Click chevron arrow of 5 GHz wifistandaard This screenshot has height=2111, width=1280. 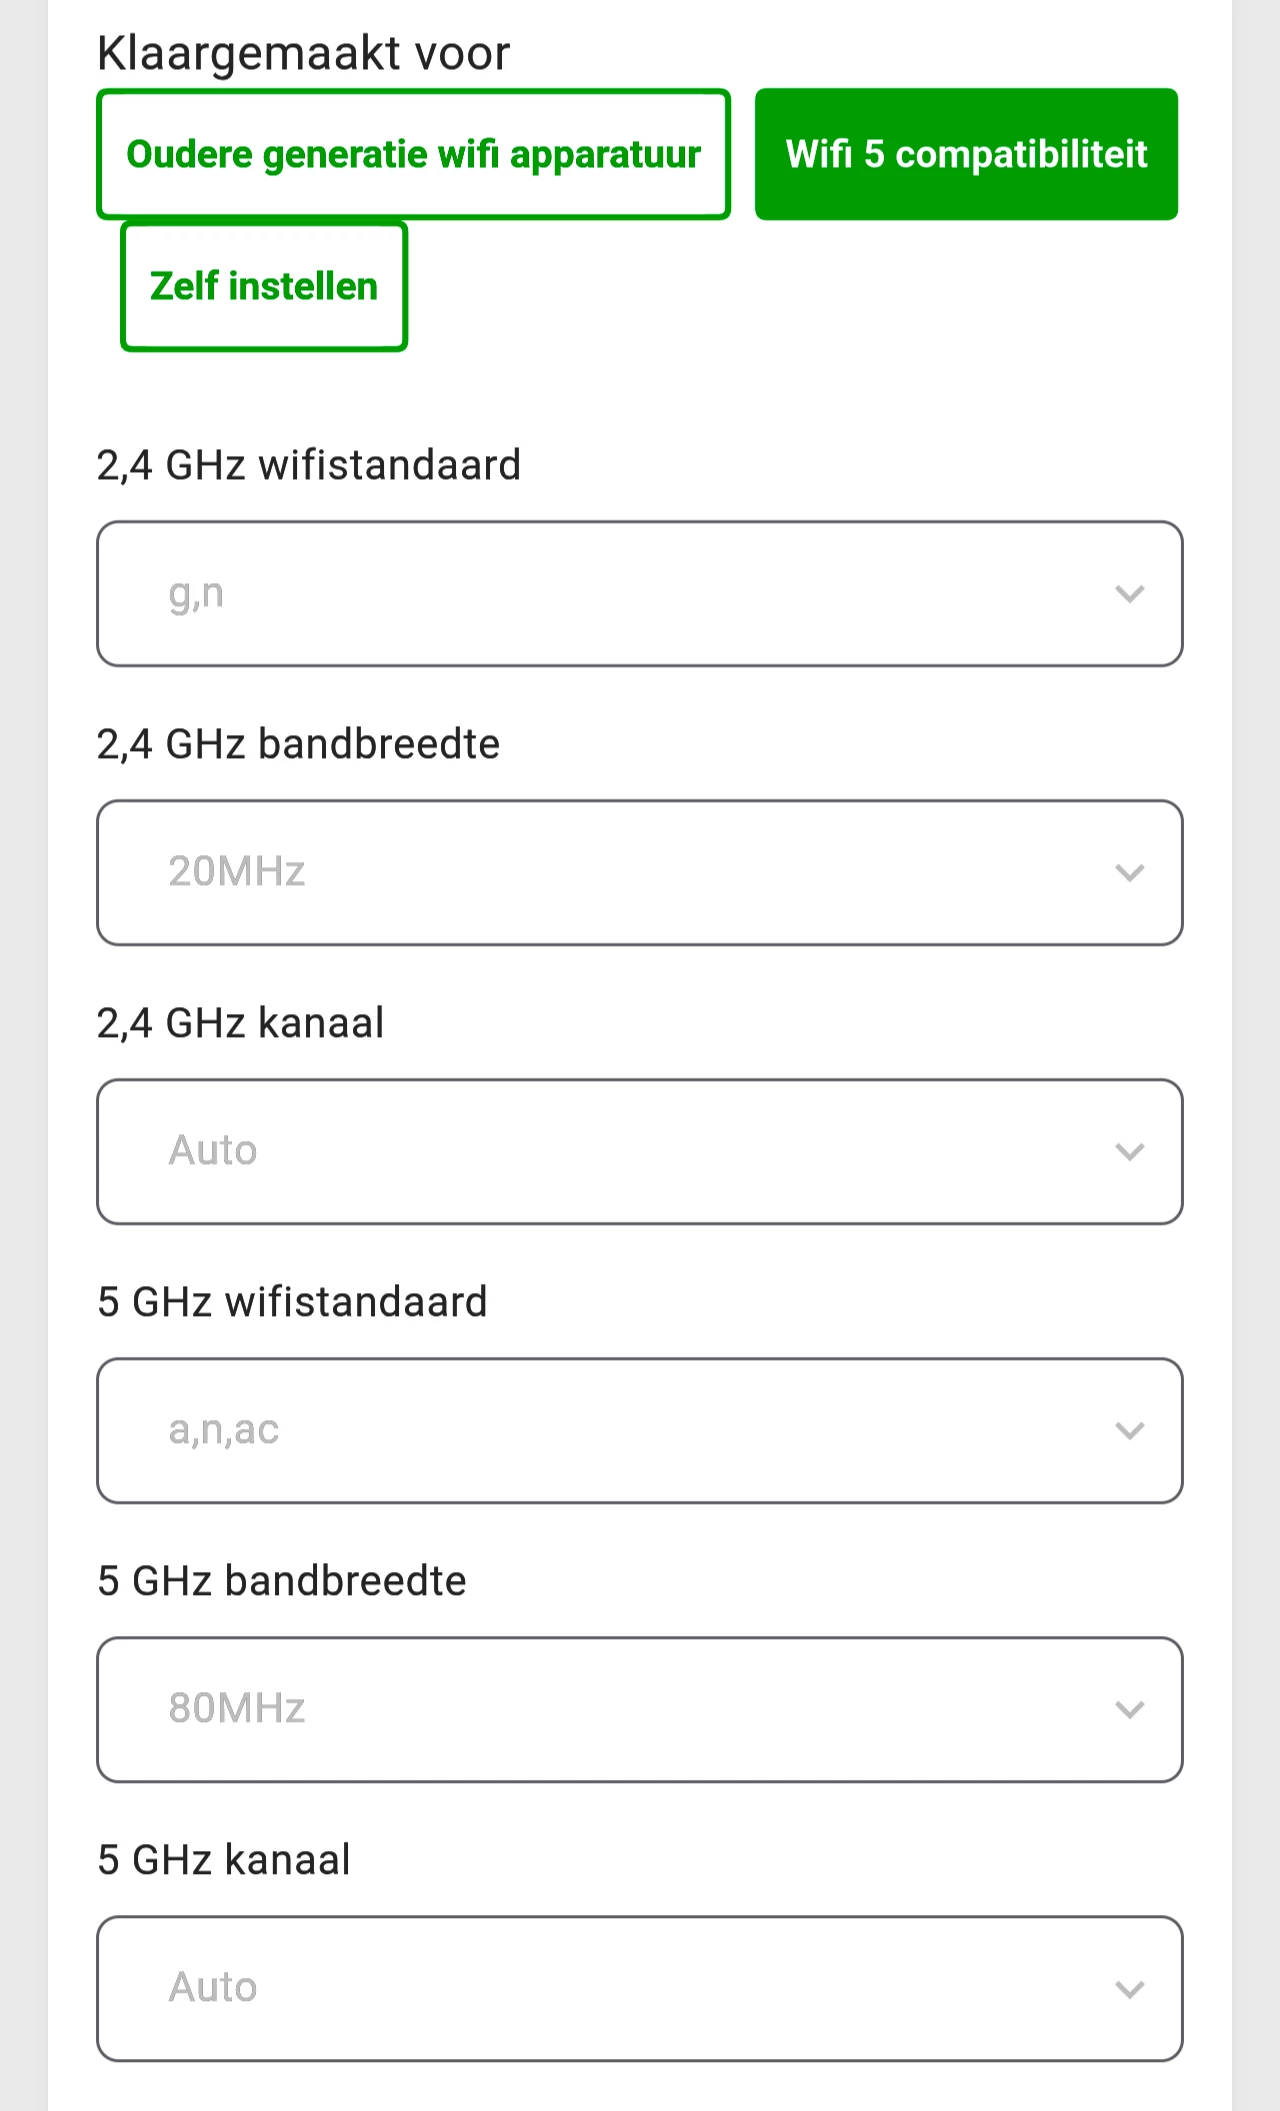(1129, 1431)
